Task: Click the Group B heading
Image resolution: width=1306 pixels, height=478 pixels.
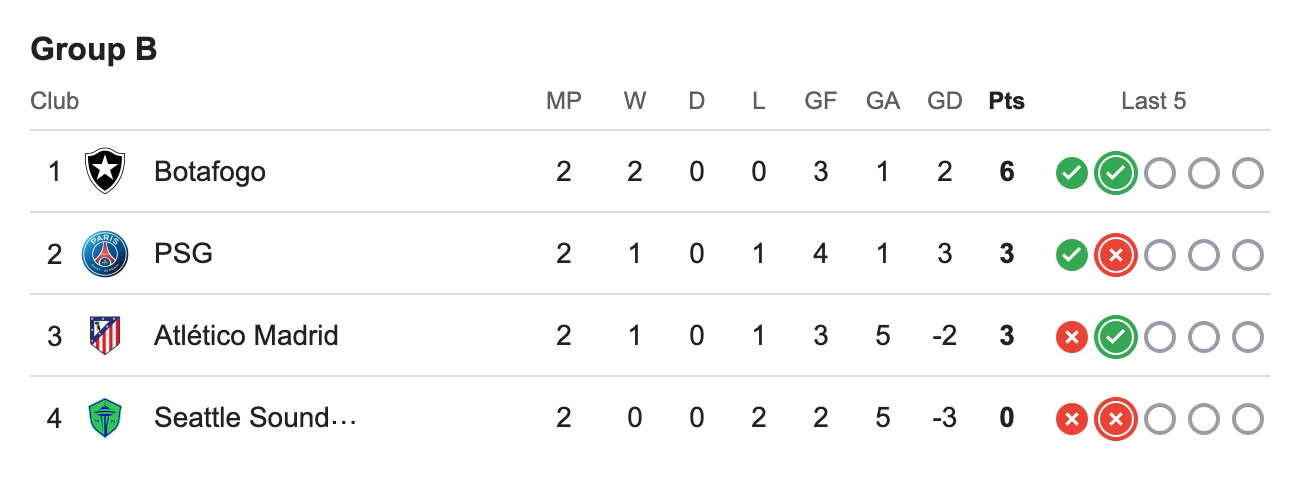Action: click(x=94, y=49)
